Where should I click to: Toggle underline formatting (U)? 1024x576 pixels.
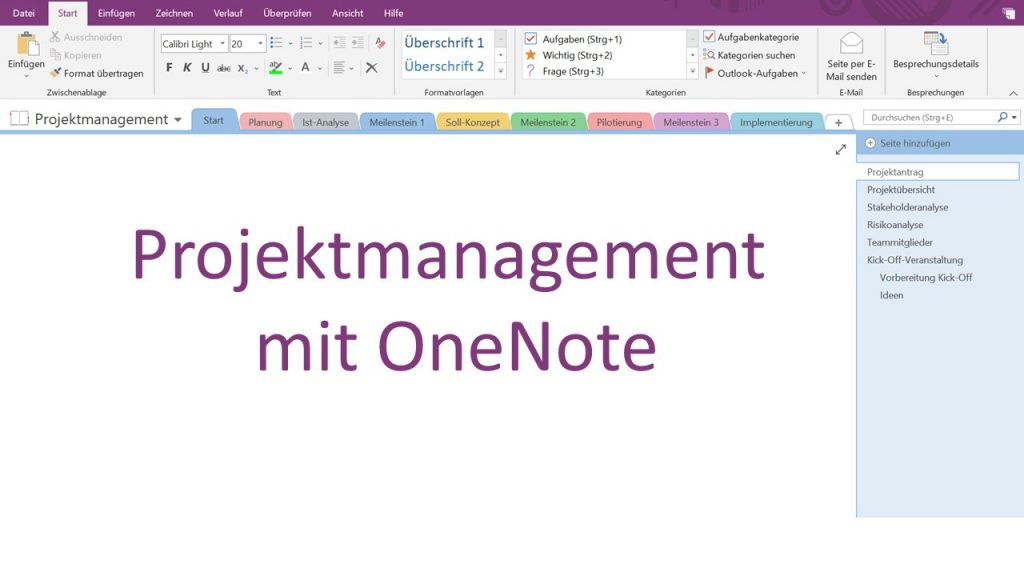pyautogui.click(x=205, y=67)
